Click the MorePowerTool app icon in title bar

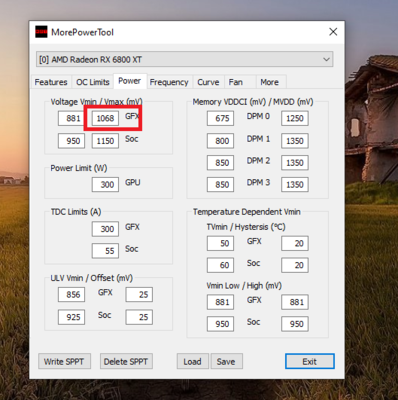(41, 32)
